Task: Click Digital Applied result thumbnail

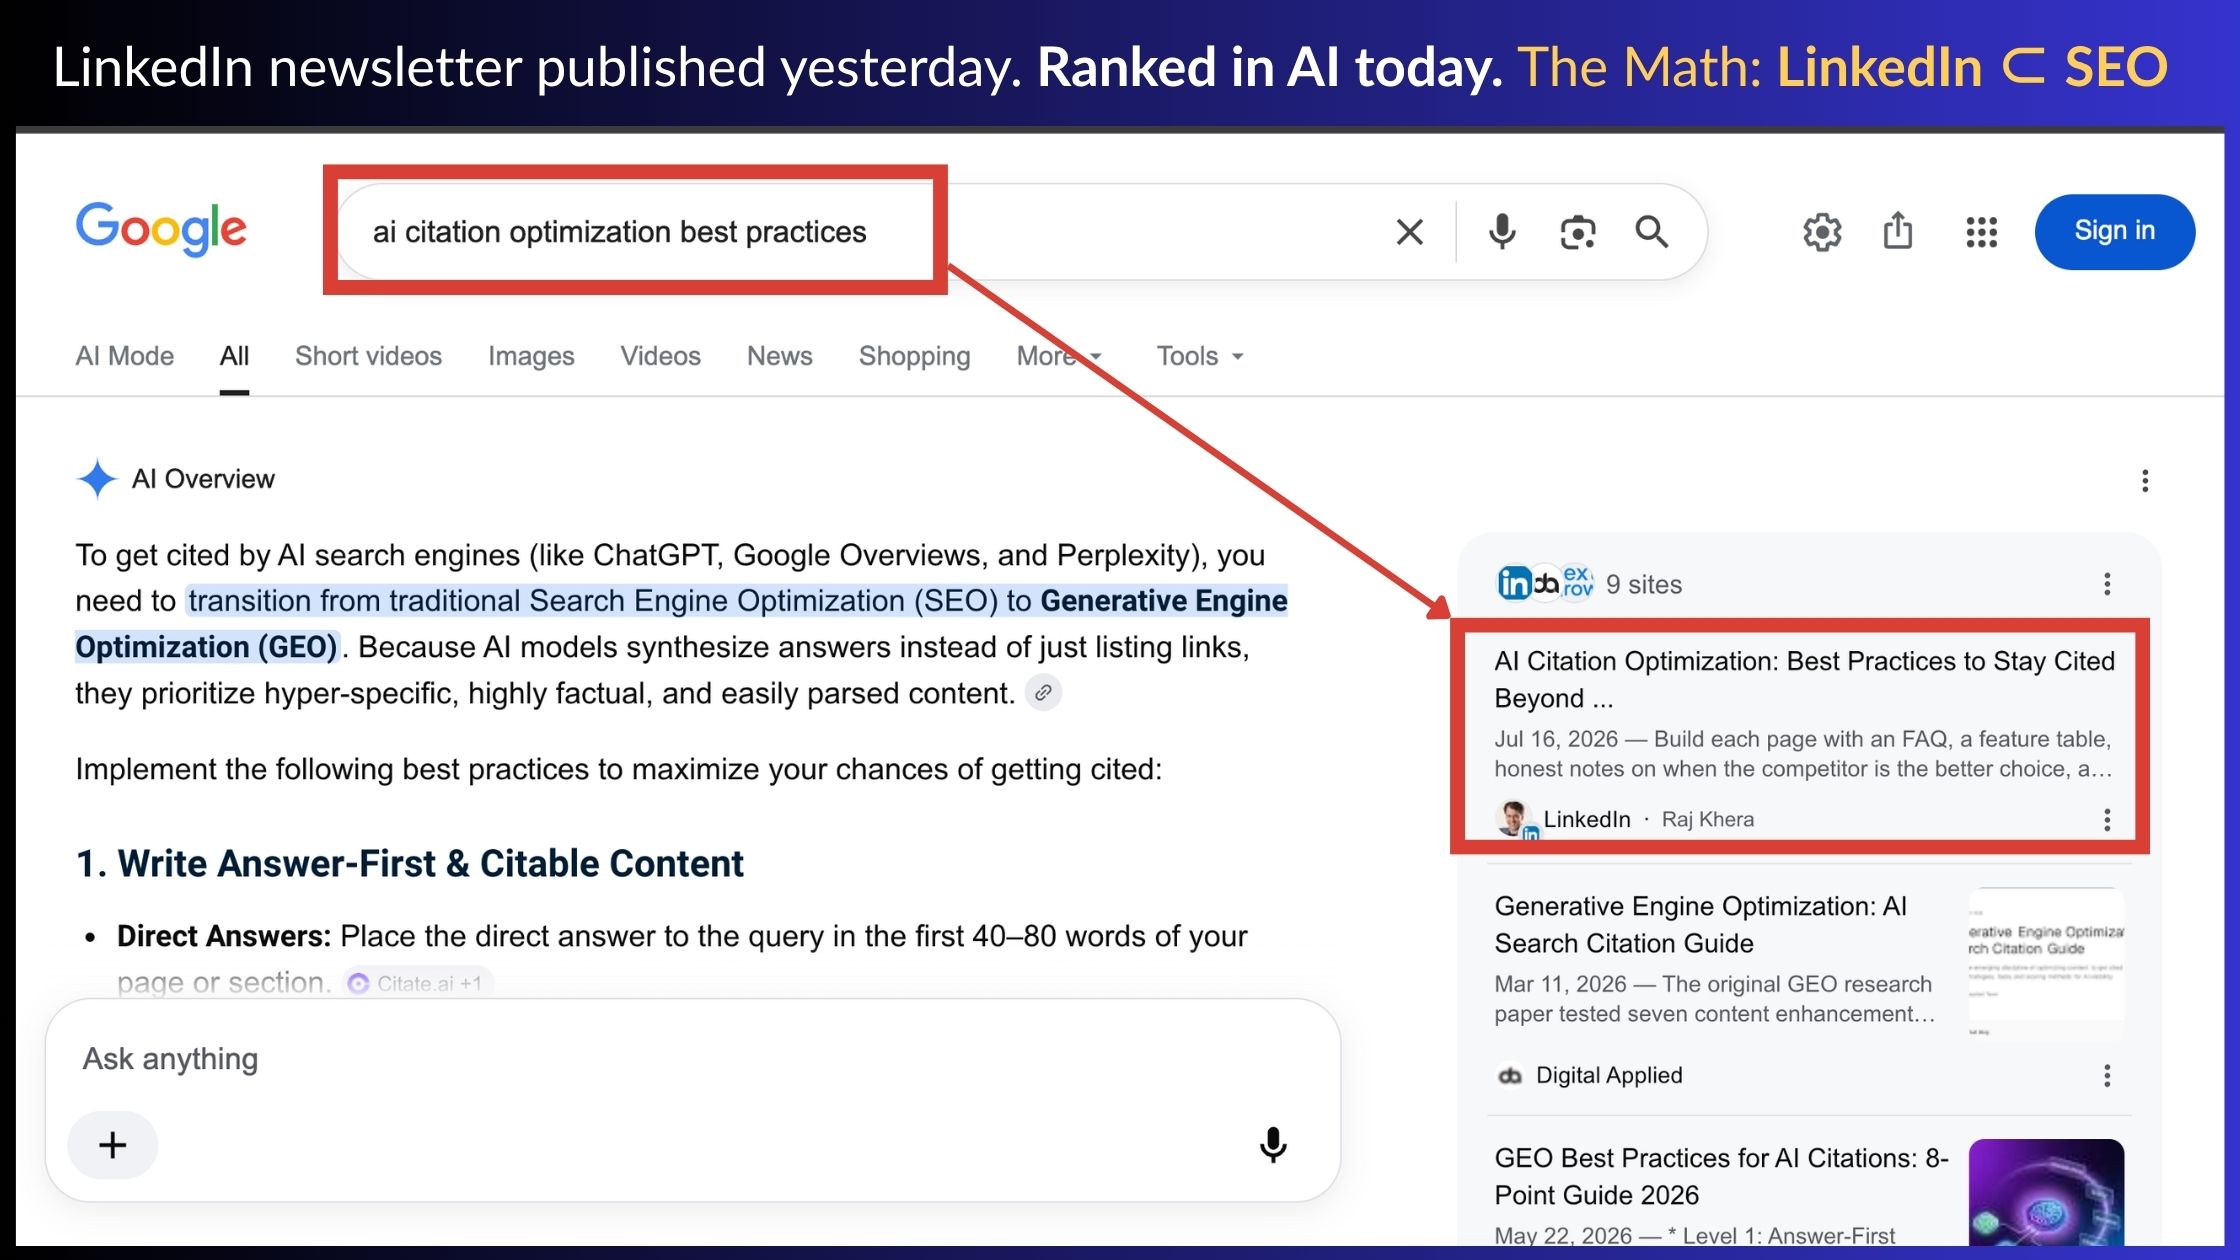Action: [x=2046, y=963]
